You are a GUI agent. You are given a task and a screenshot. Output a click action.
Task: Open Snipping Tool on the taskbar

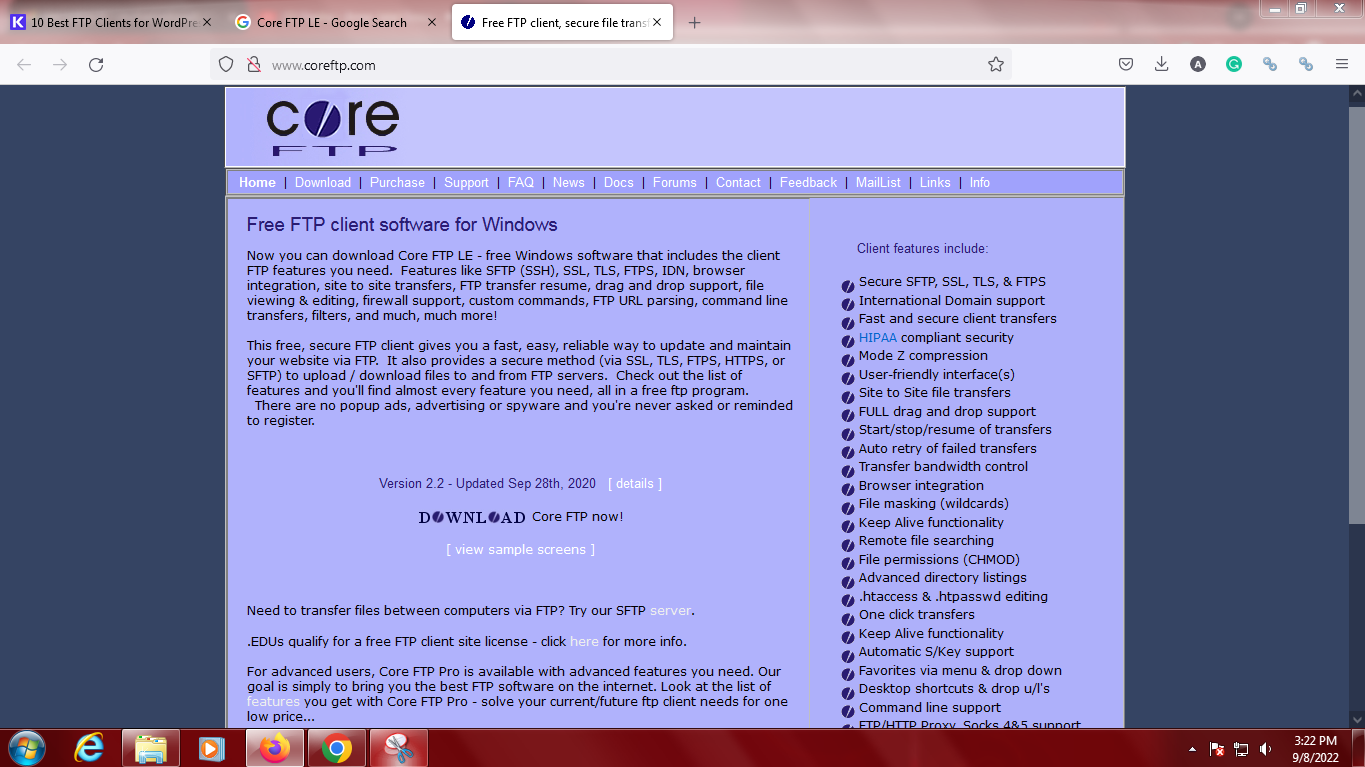(399, 748)
